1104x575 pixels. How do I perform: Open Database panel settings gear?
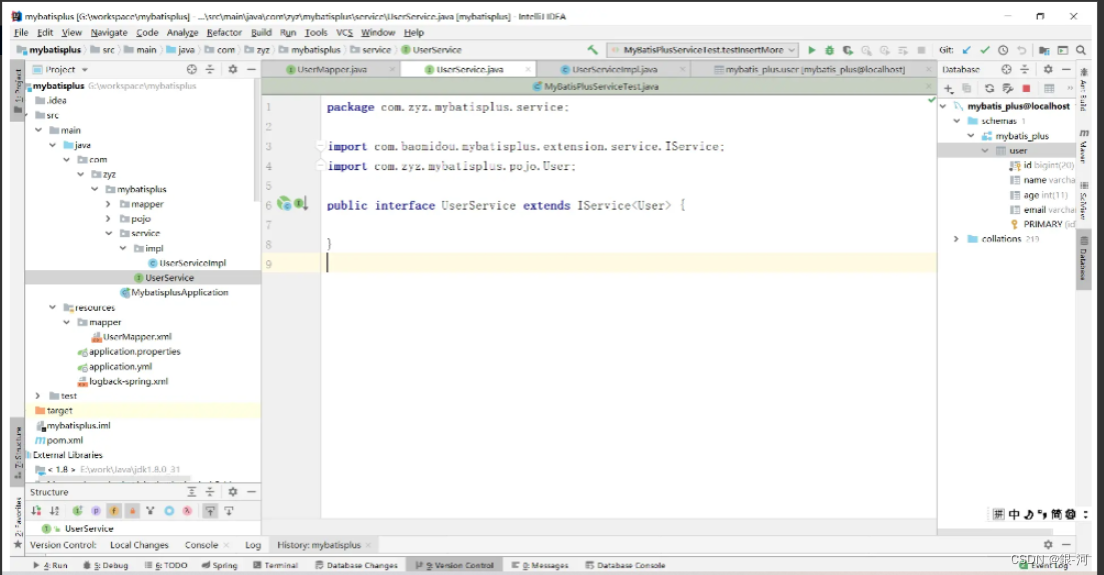click(1048, 69)
